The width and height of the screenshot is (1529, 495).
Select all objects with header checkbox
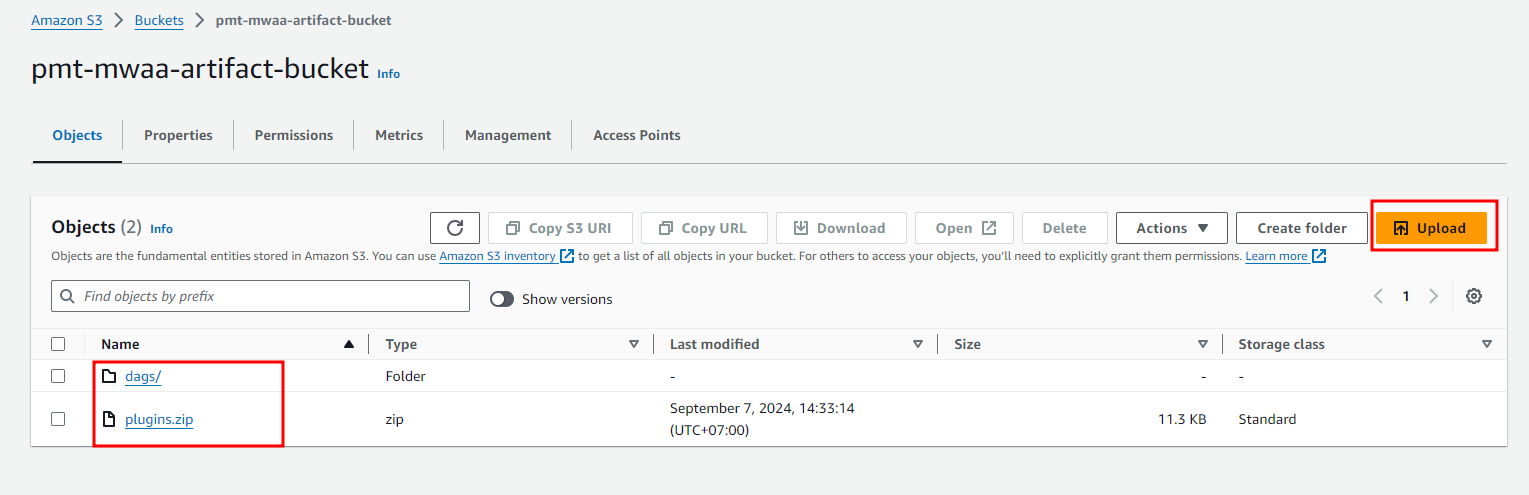pyautogui.click(x=58, y=344)
